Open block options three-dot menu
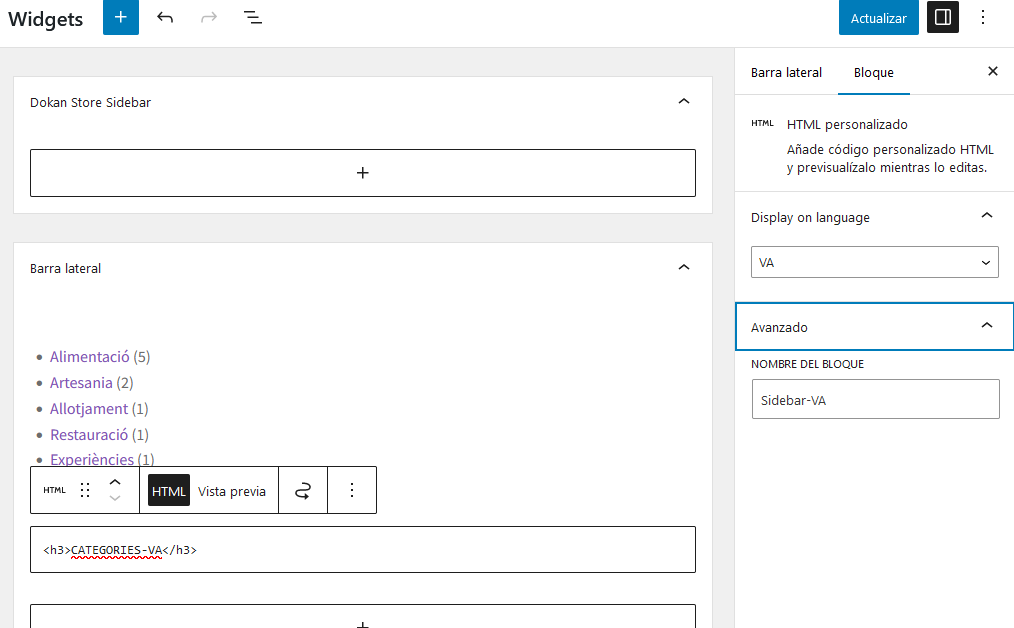 click(x=352, y=490)
